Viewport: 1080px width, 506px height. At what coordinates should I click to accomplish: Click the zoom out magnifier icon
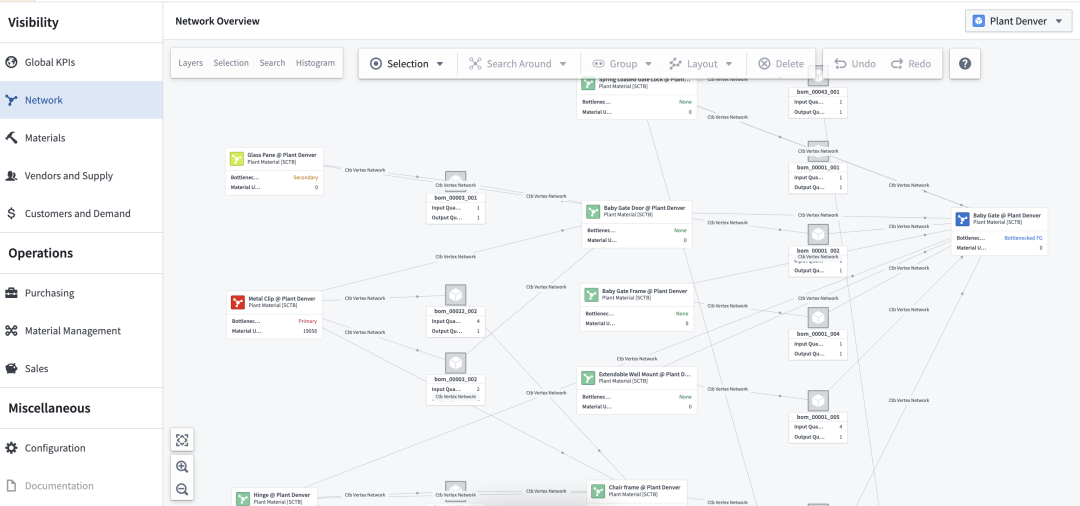coord(182,489)
